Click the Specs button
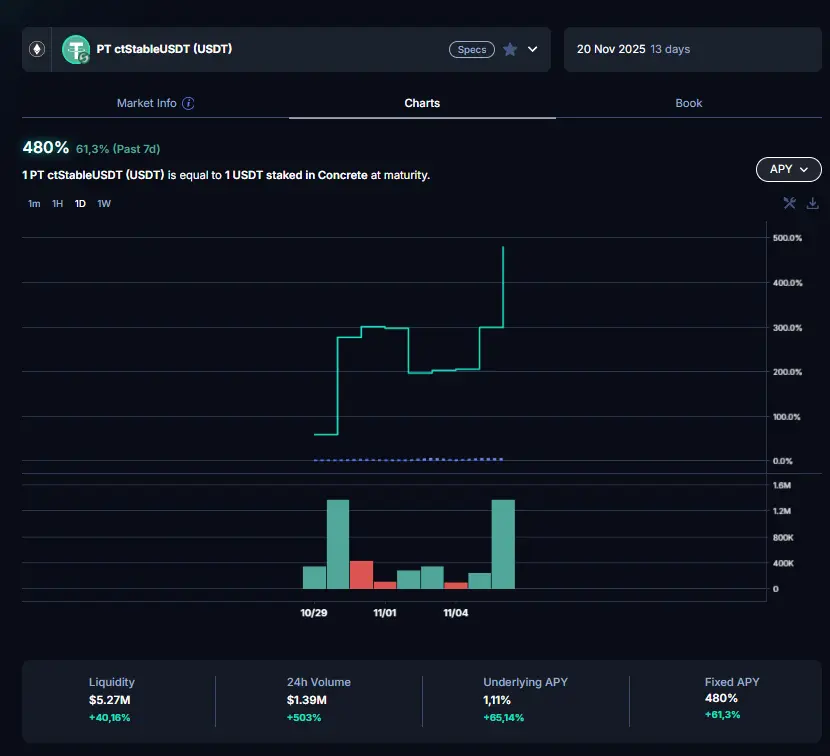830x756 pixels. tap(471, 49)
